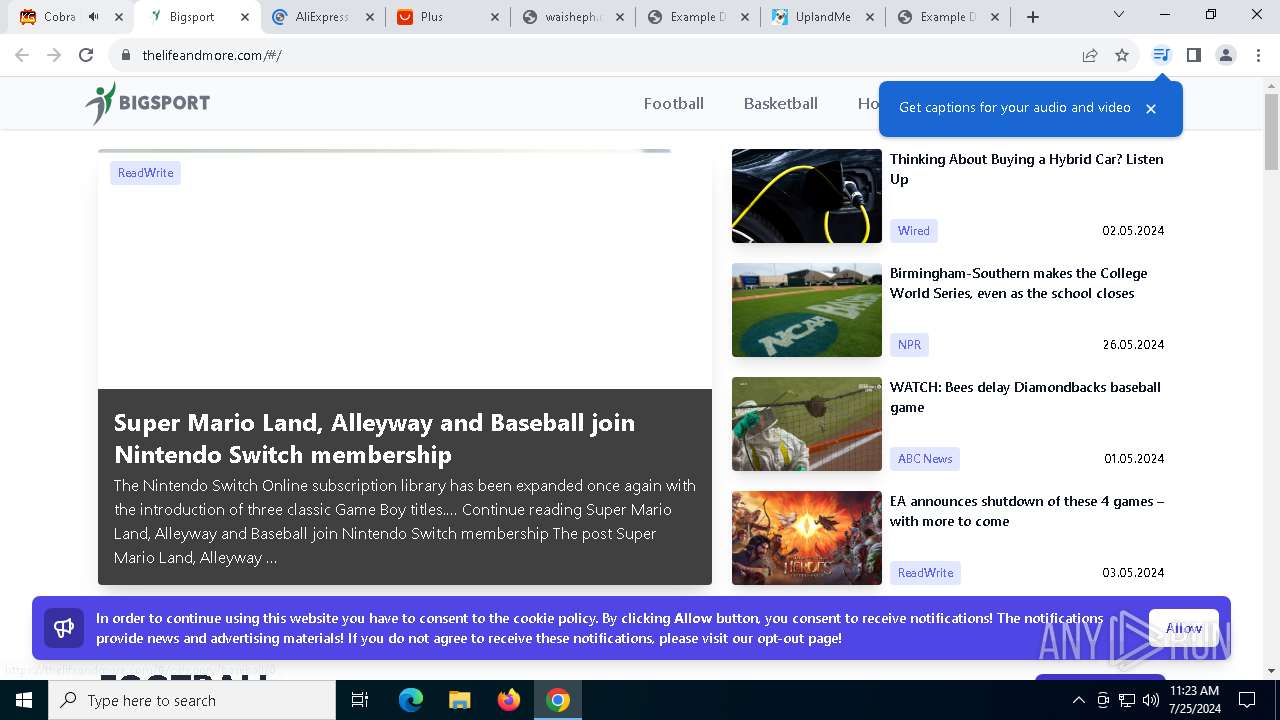The height and width of the screenshot is (720, 1280).
Task: Open the Super Mario Land article headline
Action: coord(374,438)
